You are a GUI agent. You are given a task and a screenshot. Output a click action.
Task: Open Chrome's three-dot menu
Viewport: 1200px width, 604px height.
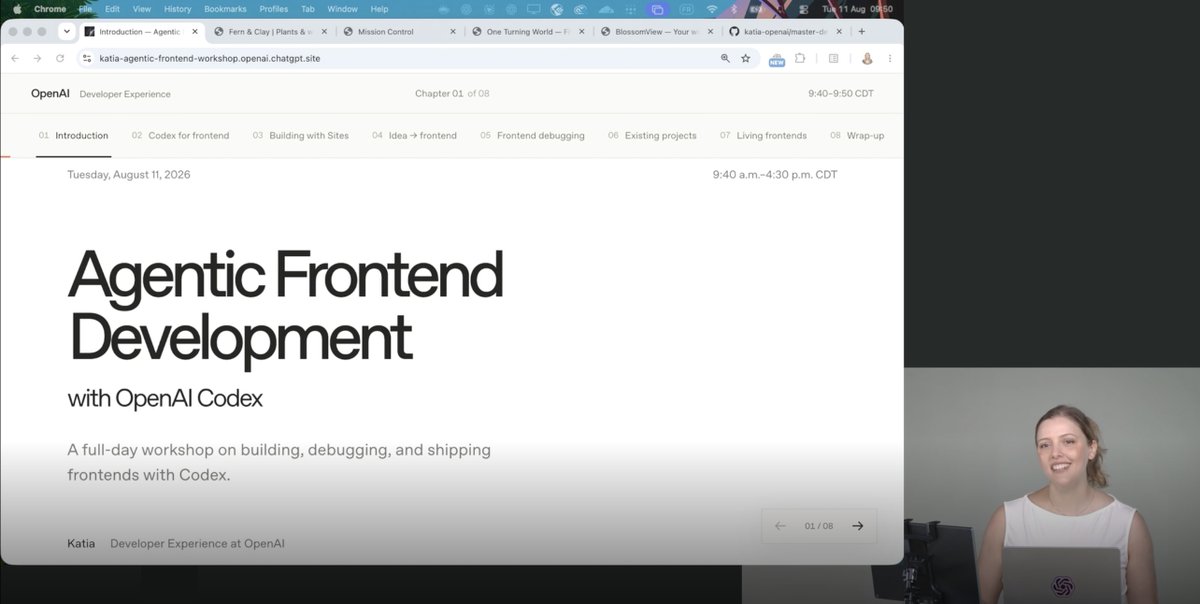(890, 59)
